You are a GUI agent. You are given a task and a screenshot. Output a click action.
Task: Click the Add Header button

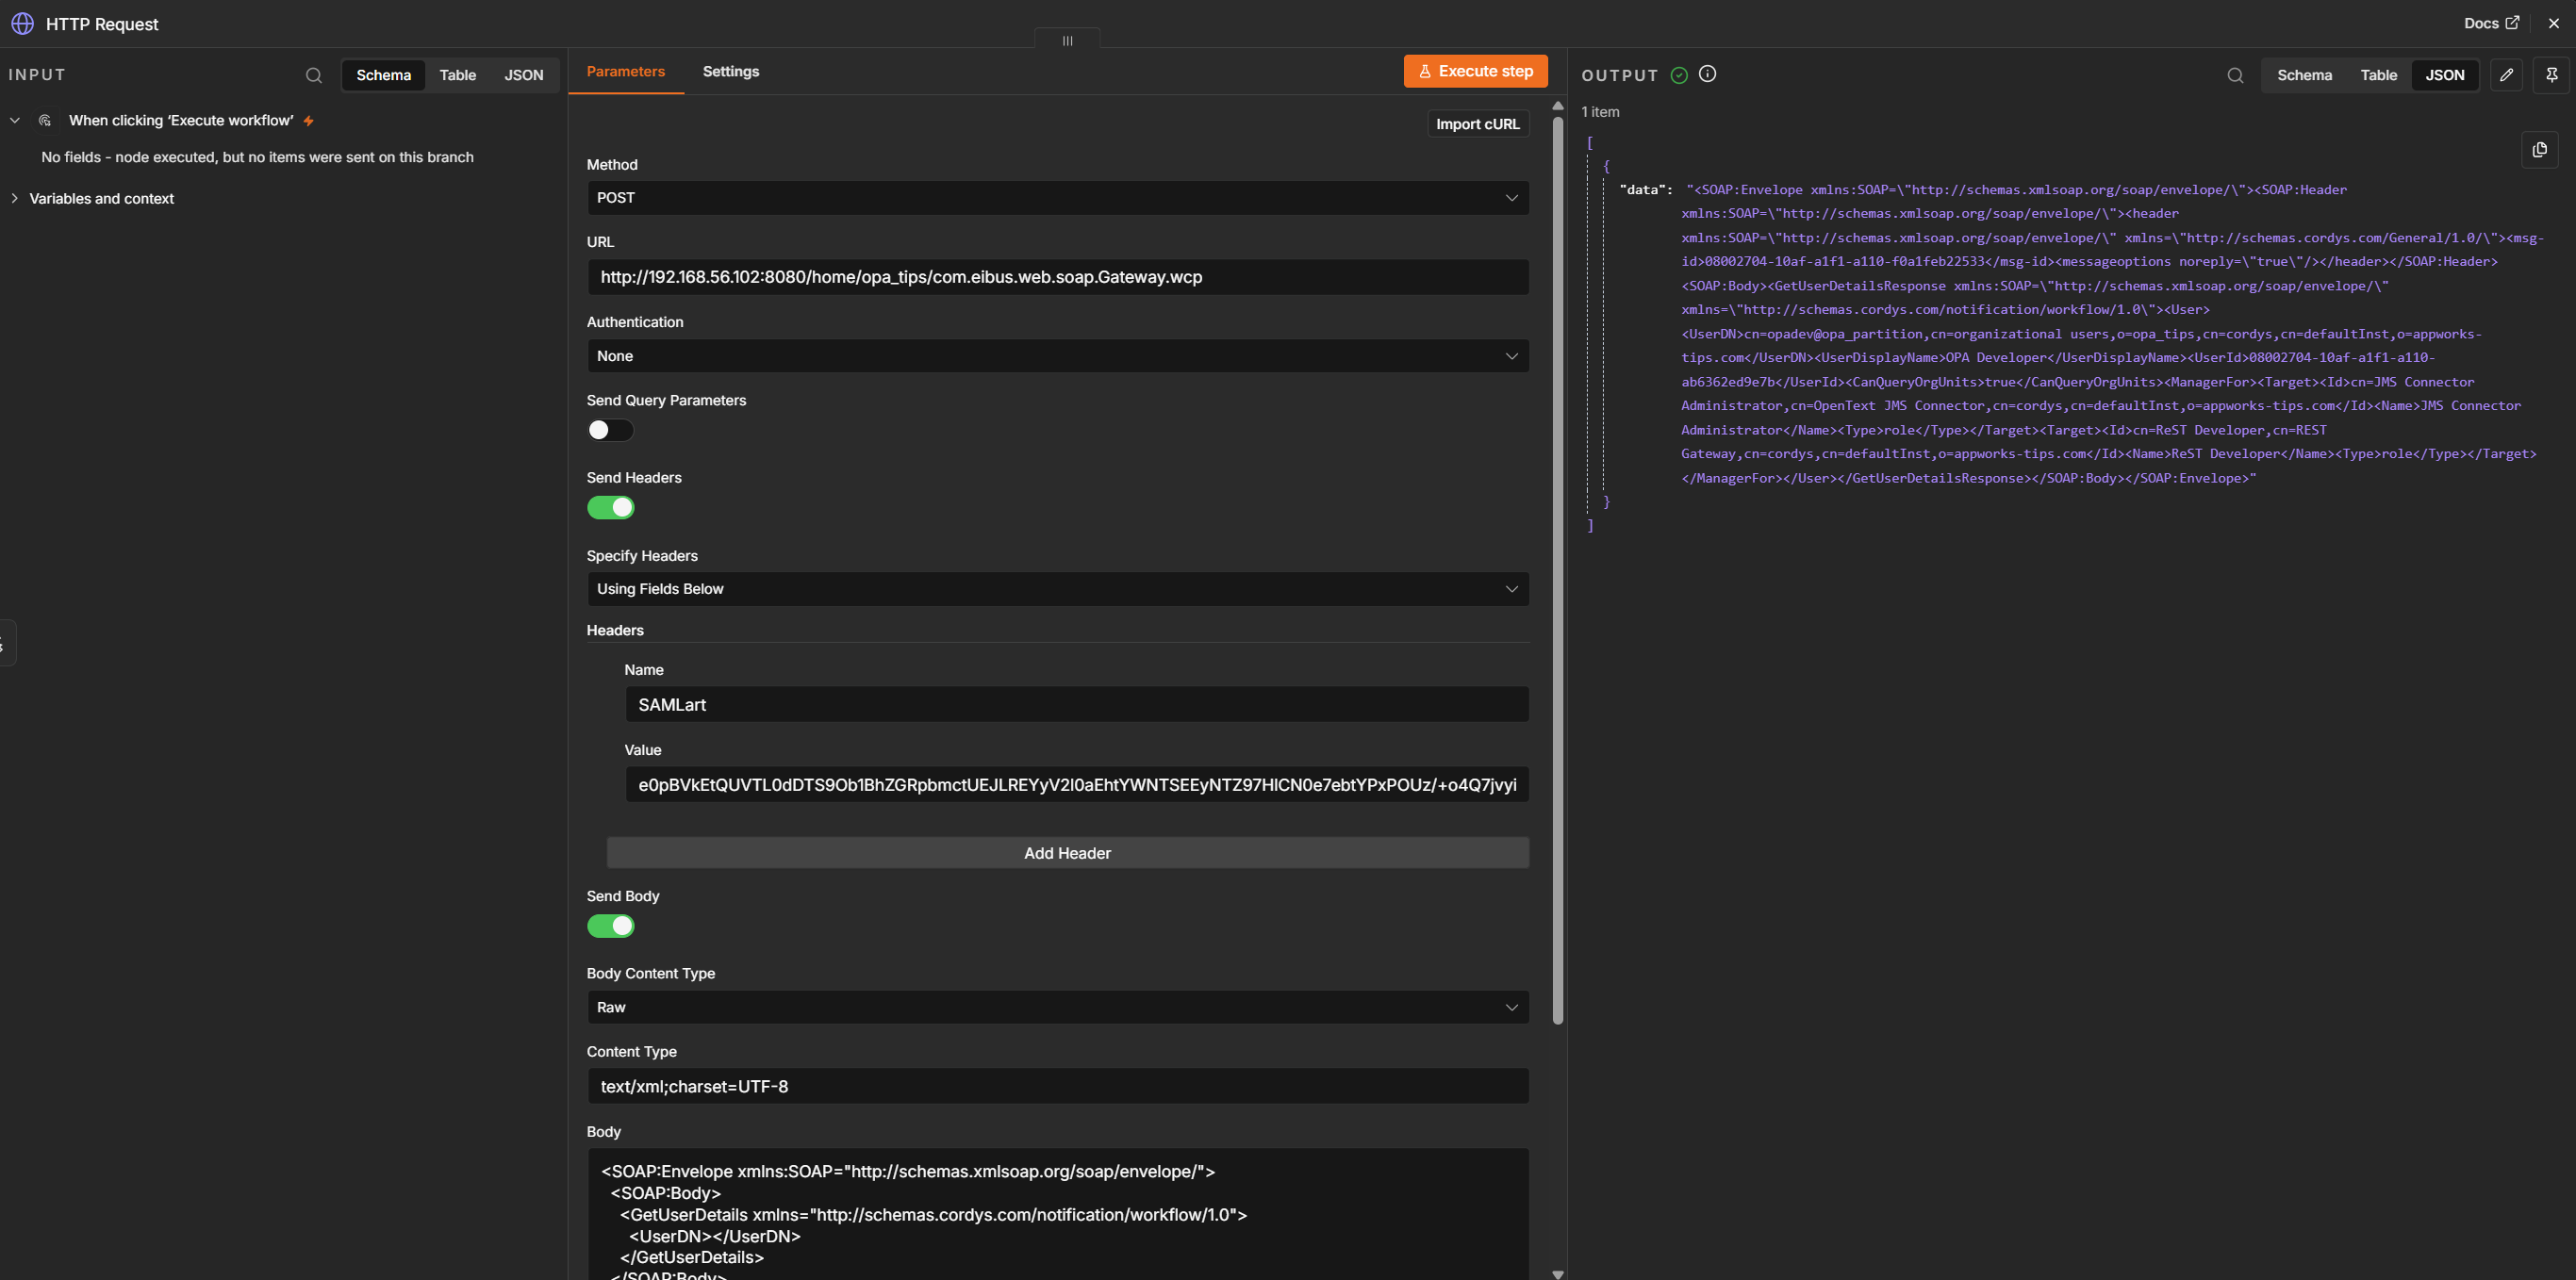tap(1067, 853)
